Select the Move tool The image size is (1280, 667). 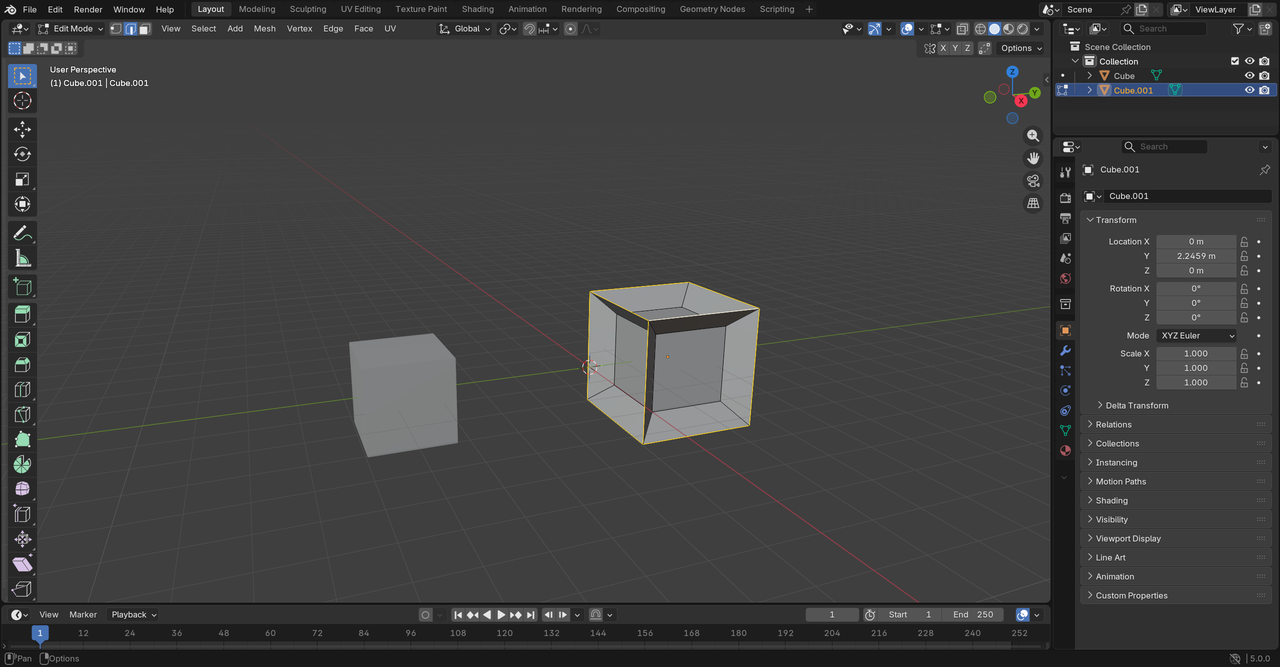[22, 129]
